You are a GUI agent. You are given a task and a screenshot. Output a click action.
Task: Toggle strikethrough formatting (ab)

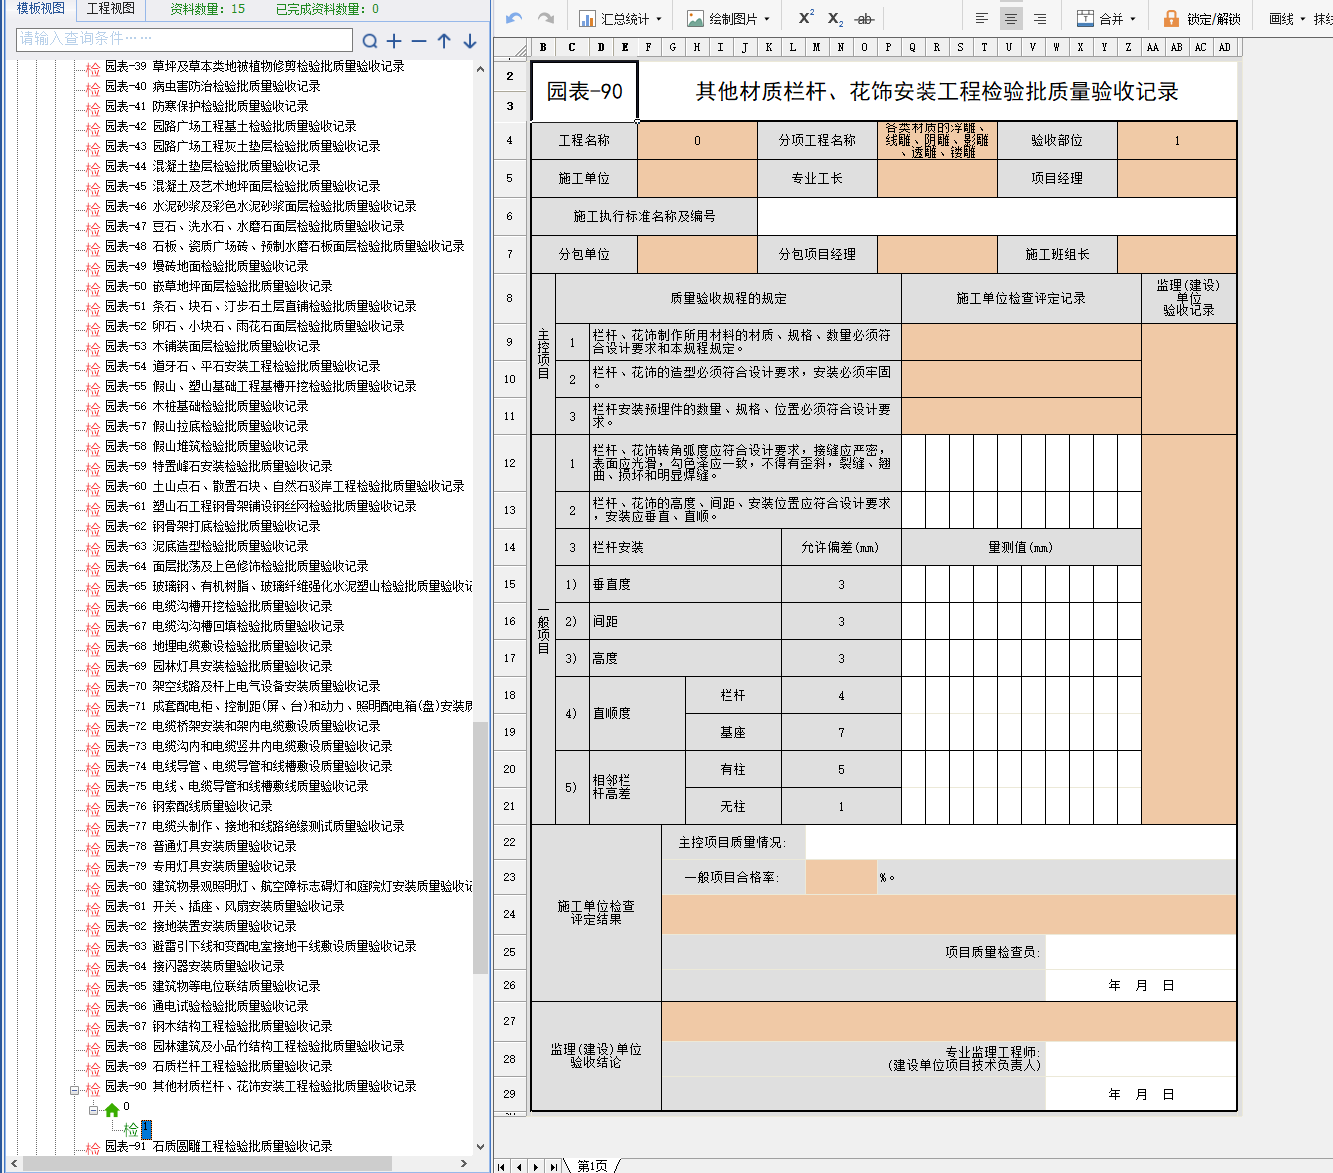(865, 18)
